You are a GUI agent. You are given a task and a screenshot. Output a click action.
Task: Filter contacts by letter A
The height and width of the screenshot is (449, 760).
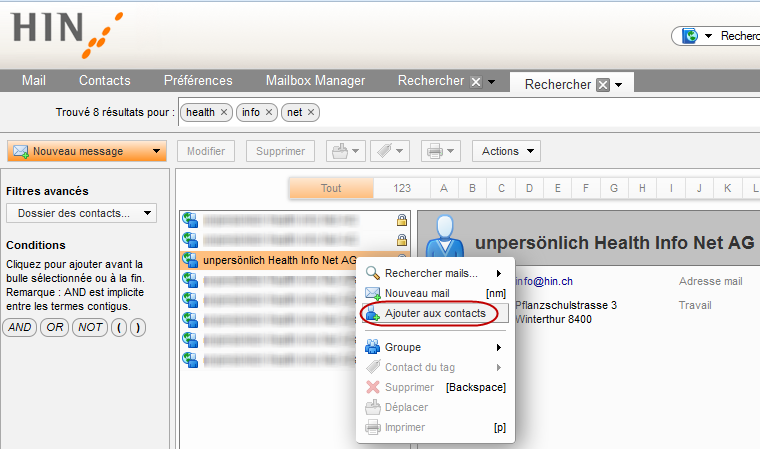(443, 188)
